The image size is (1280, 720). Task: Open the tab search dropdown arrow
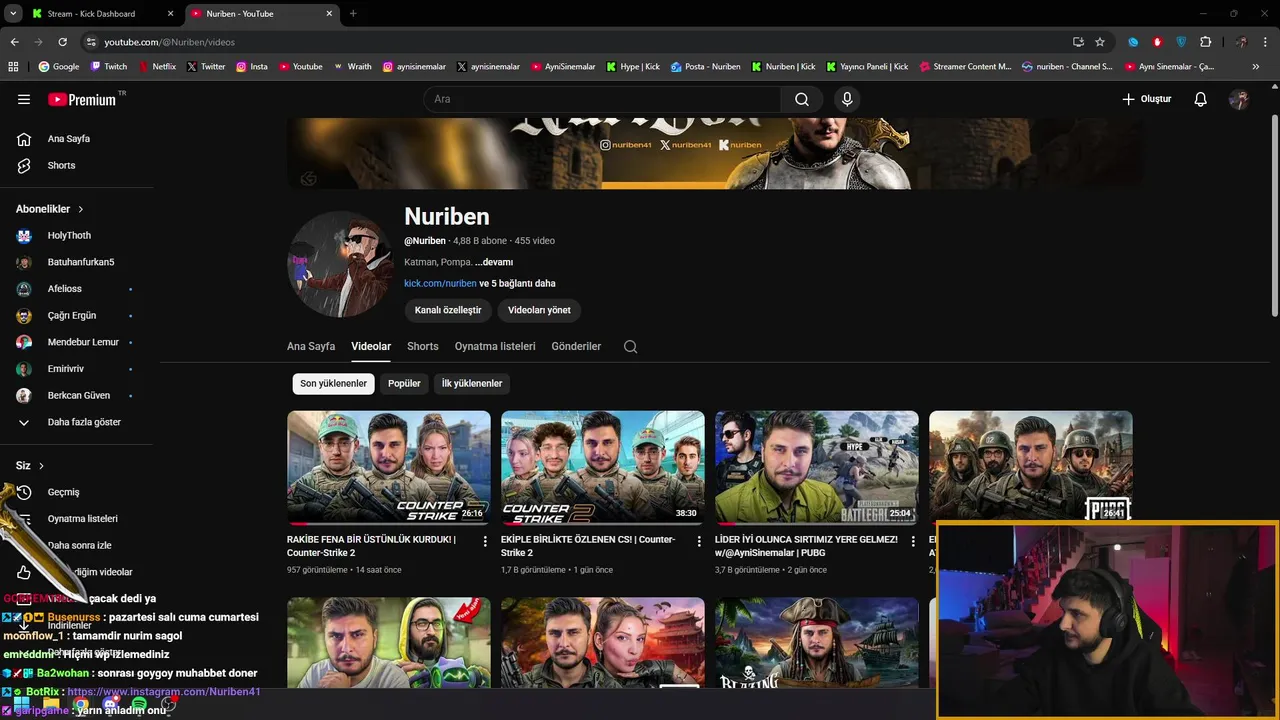tap(13, 14)
